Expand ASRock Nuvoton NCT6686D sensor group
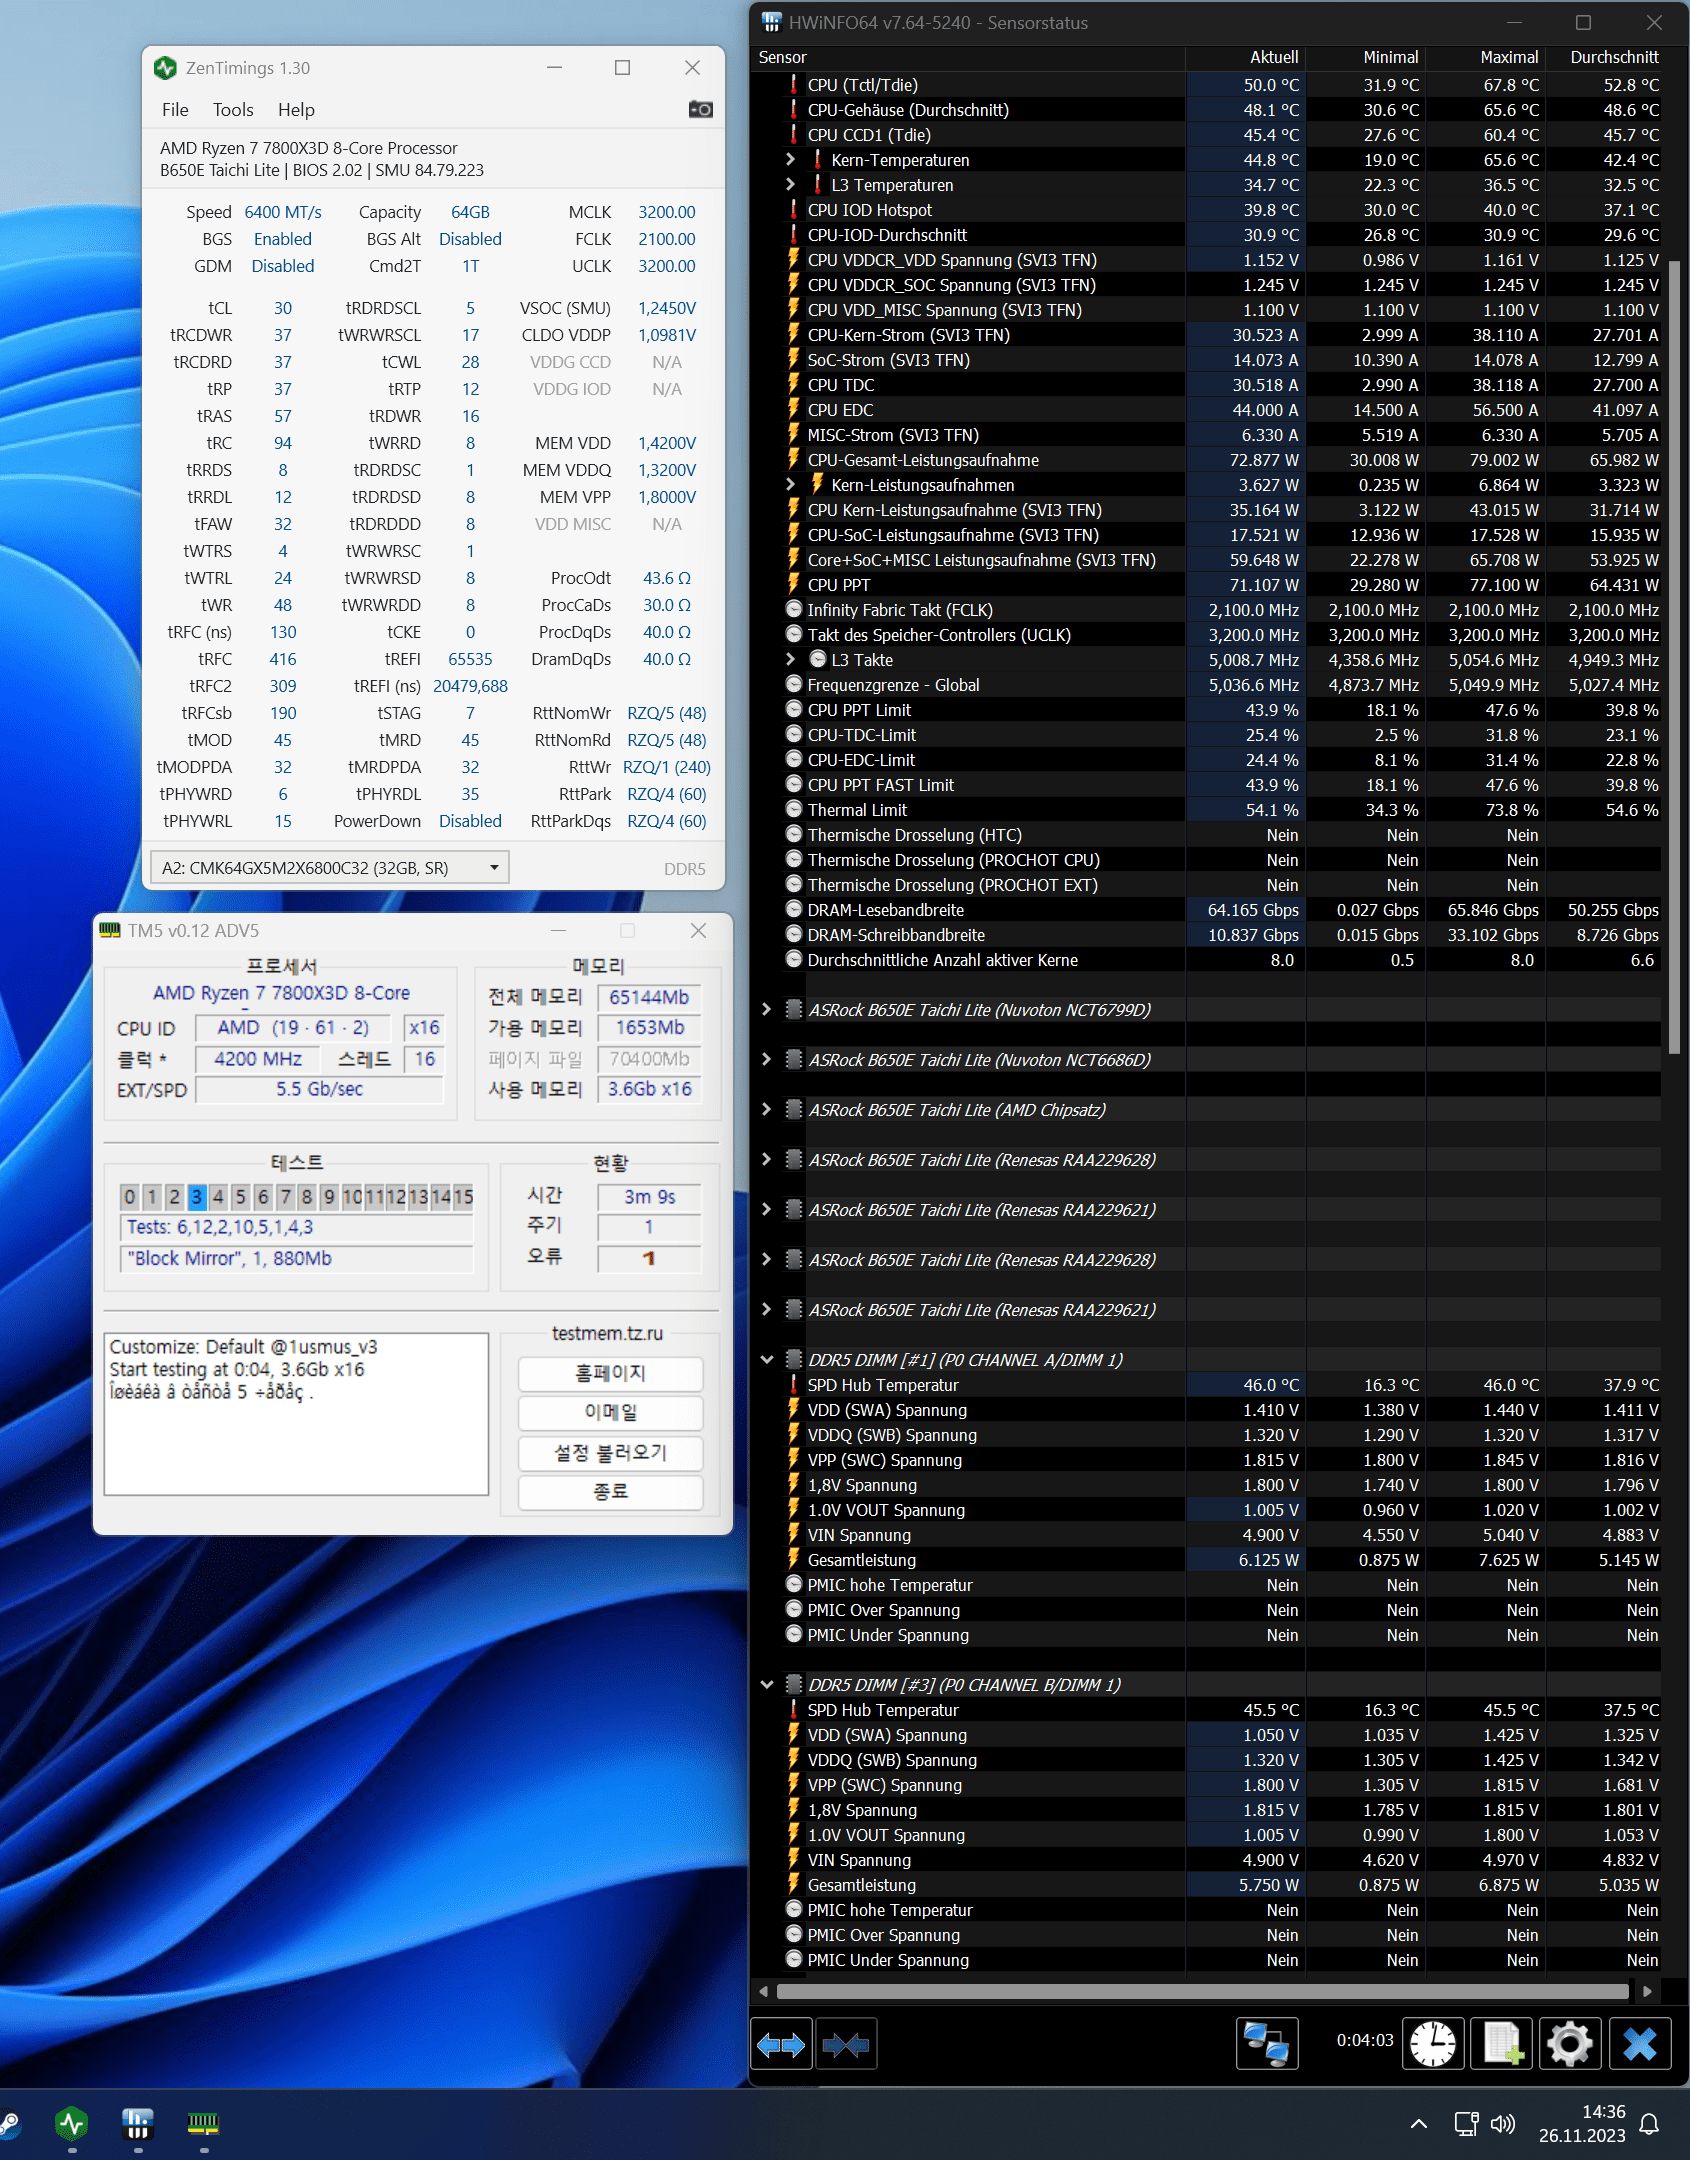Image resolution: width=1690 pixels, height=2160 pixels. point(766,1059)
